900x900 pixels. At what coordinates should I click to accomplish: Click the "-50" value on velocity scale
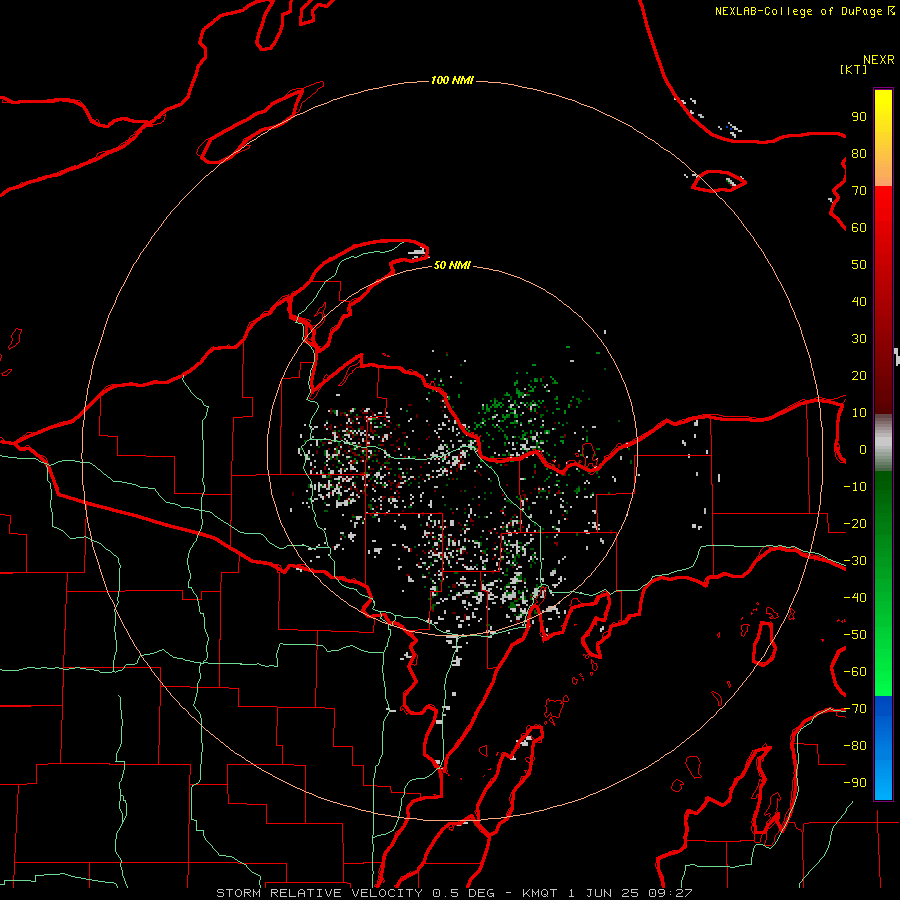click(855, 635)
